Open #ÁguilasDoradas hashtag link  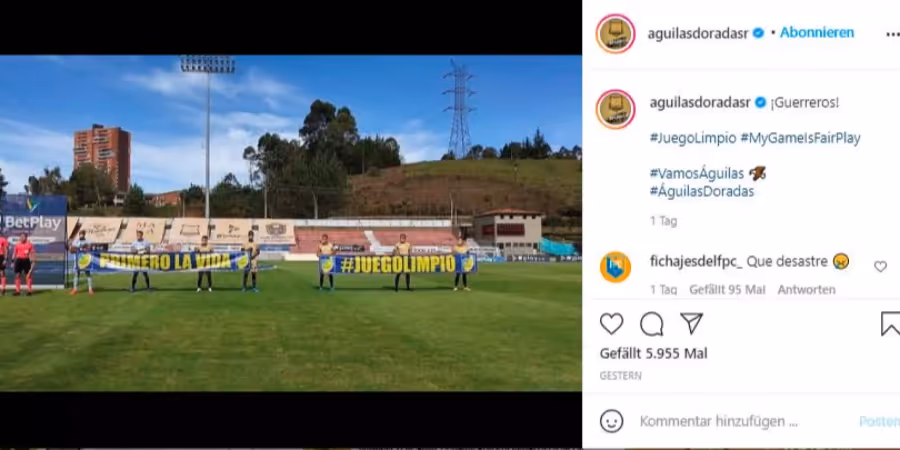pos(701,191)
